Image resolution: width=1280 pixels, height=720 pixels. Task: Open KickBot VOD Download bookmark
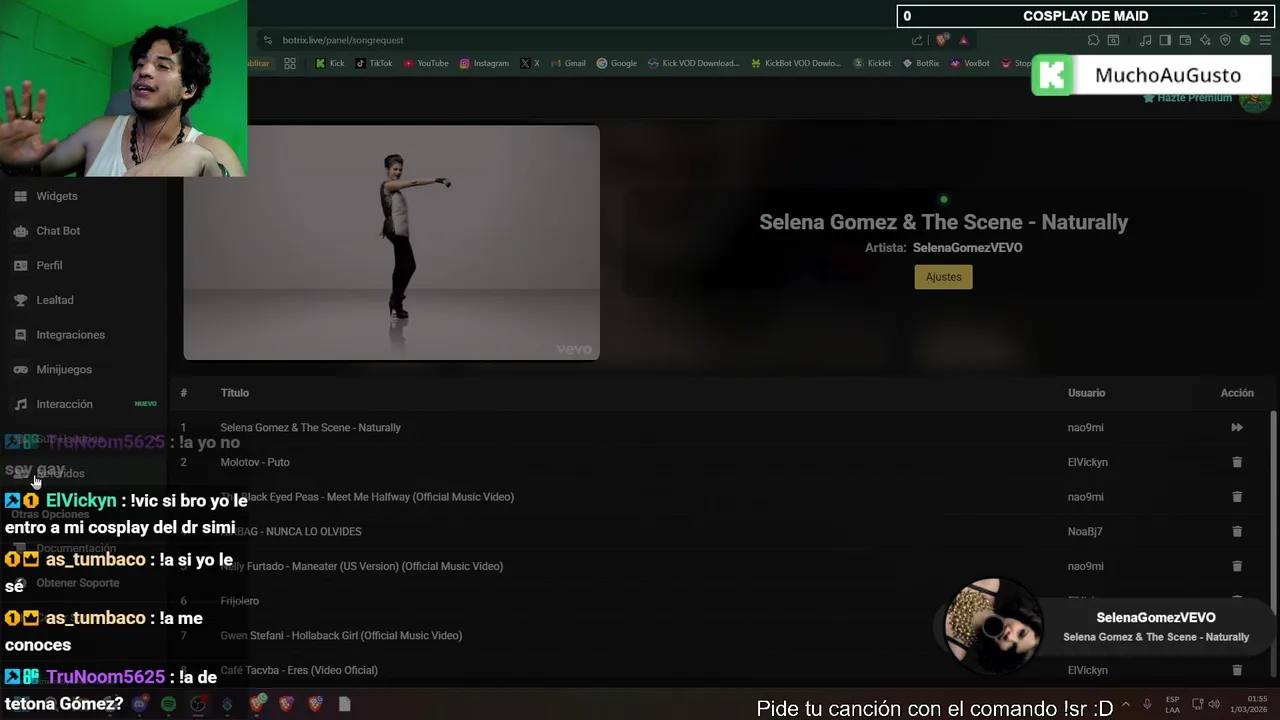point(796,63)
